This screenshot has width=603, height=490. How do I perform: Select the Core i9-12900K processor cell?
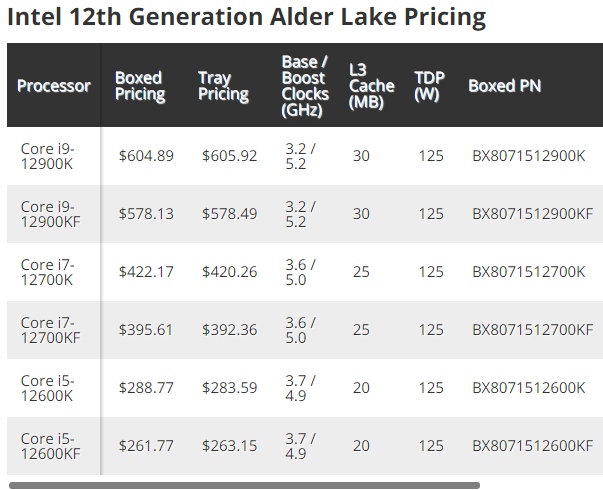pos(48,156)
